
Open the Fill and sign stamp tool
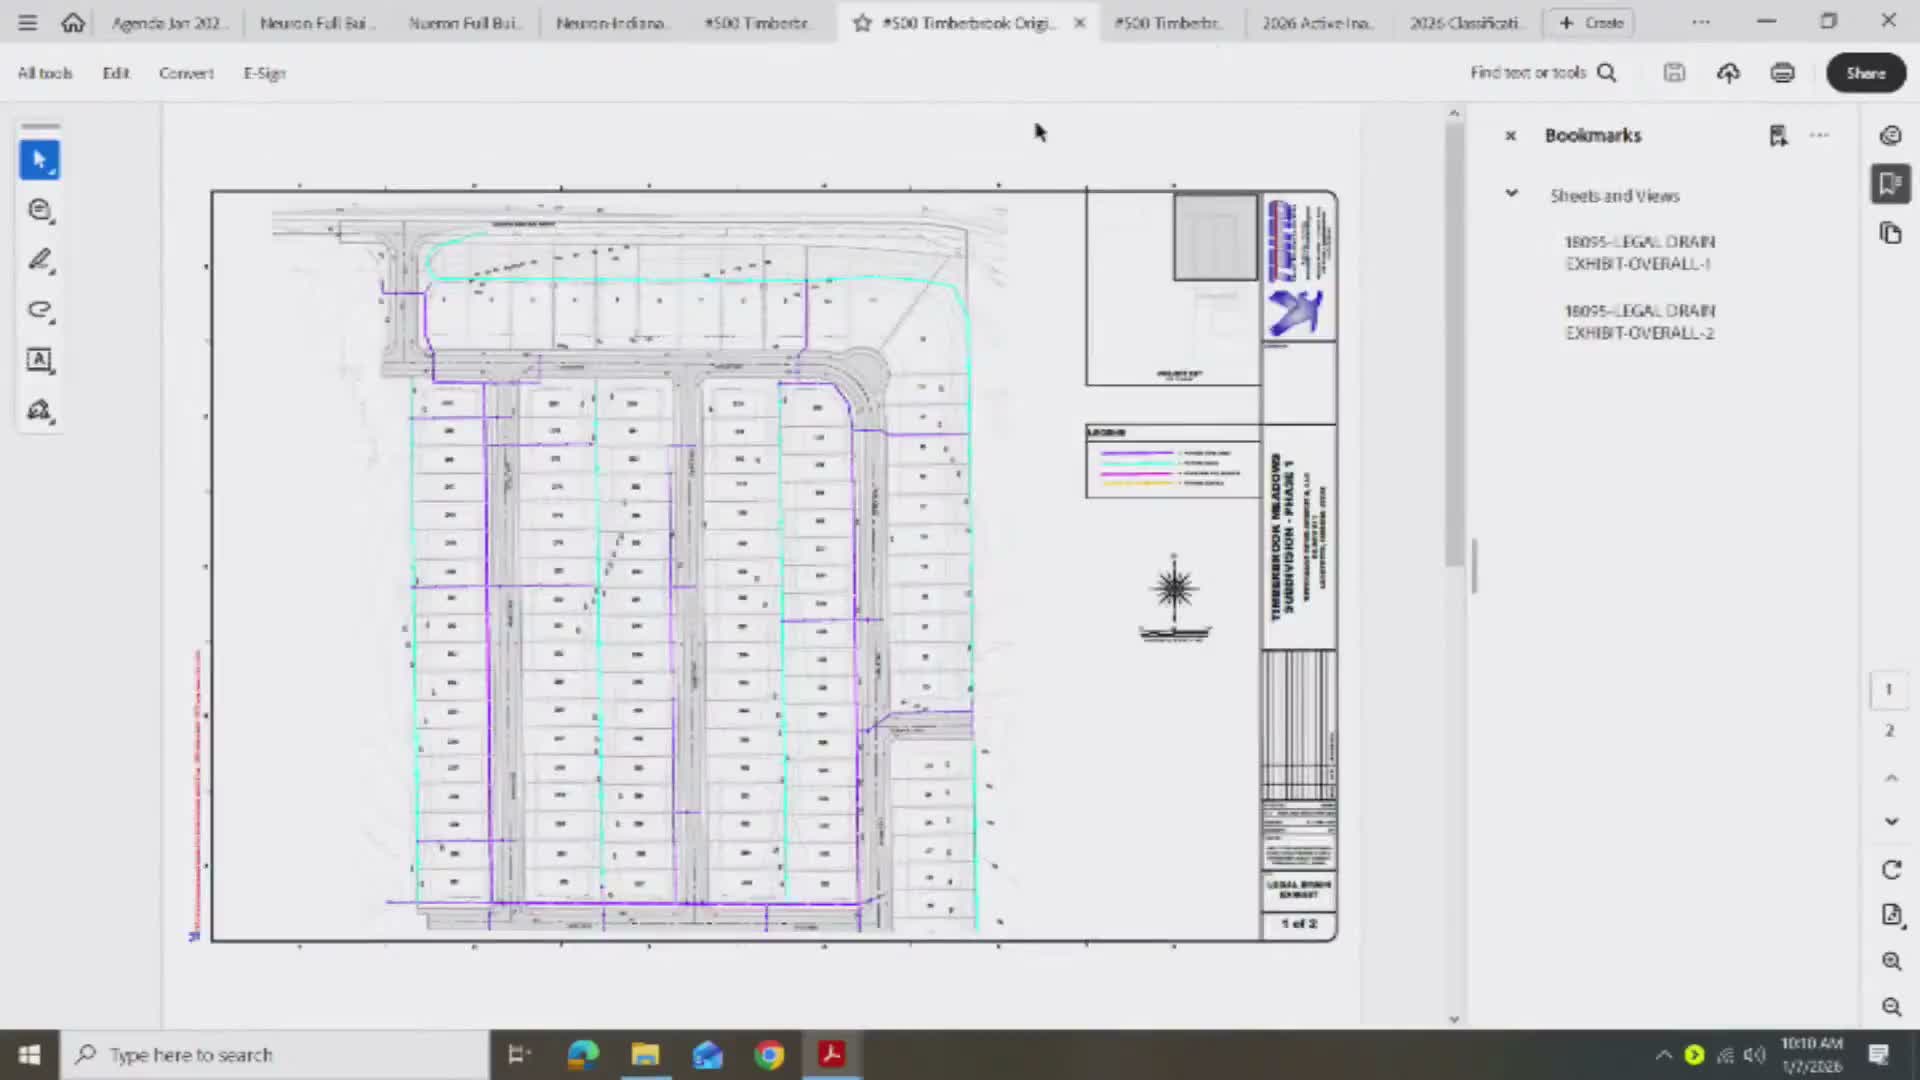(x=39, y=410)
